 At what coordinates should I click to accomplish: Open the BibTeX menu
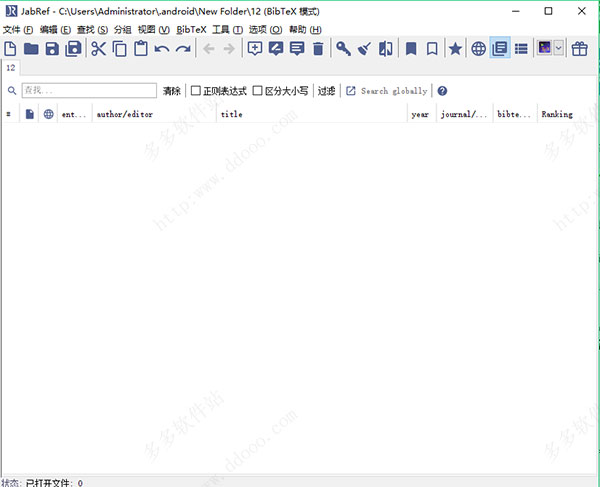tap(191, 29)
